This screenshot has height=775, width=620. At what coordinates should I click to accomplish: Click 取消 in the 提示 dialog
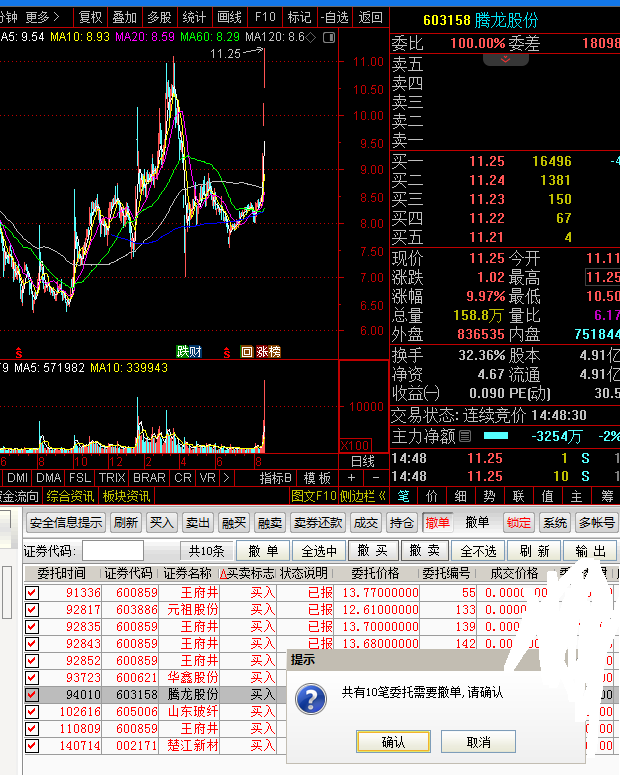(479, 741)
